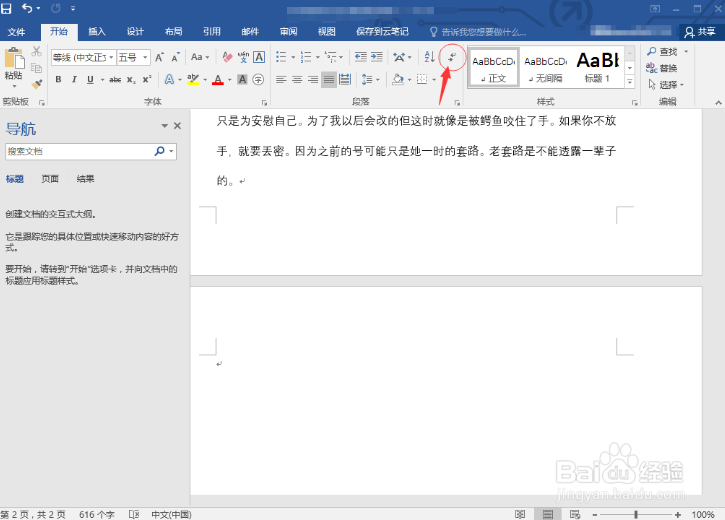
Task: Toggle show paragraph marks button
Action: (452, 57)
